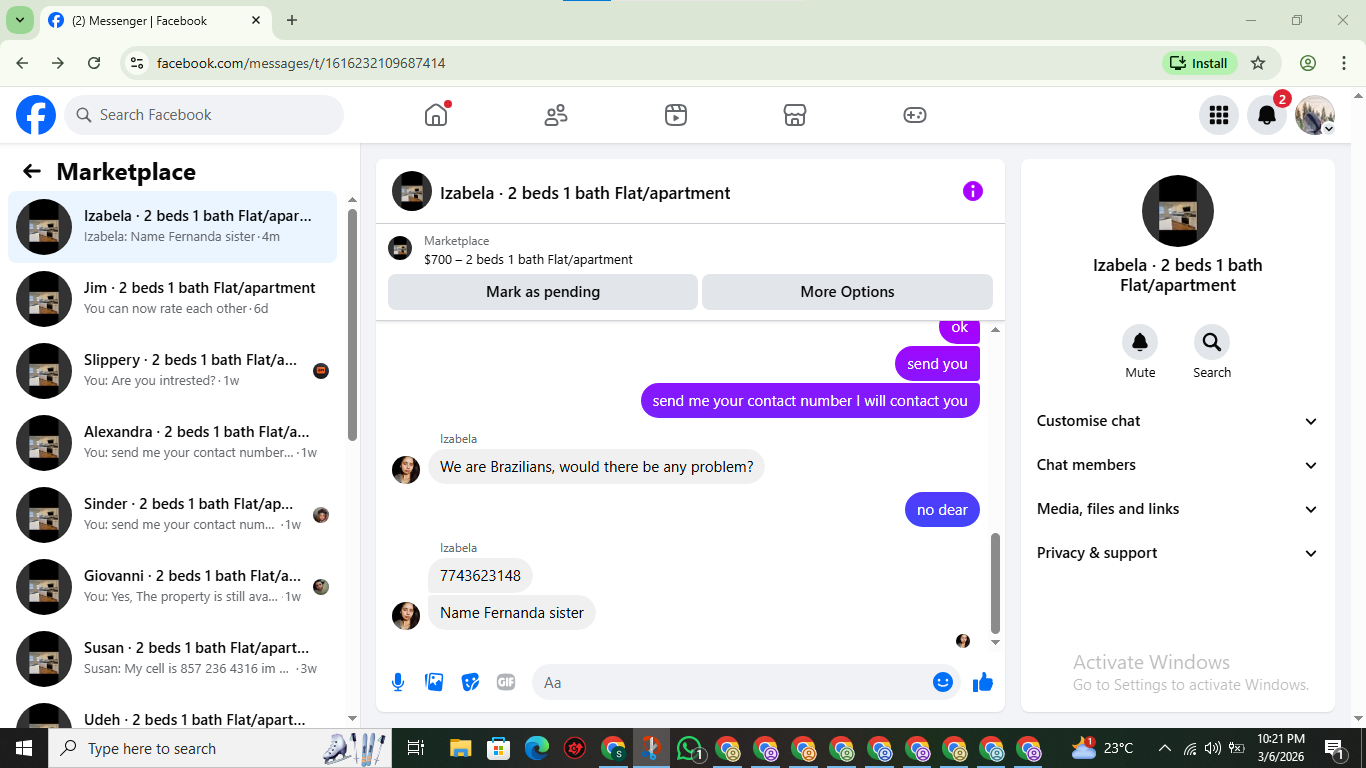Open Chrome profile icon

click(1308, 63)
